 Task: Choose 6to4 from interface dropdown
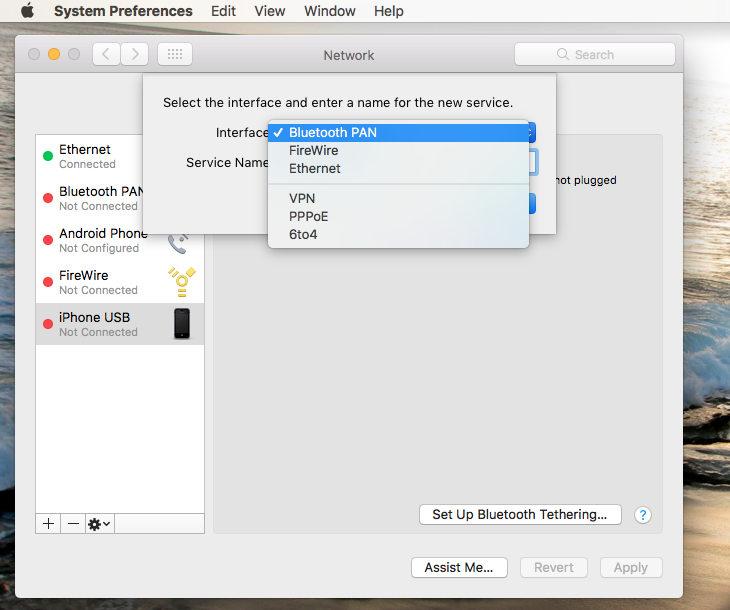pos(399,234)
